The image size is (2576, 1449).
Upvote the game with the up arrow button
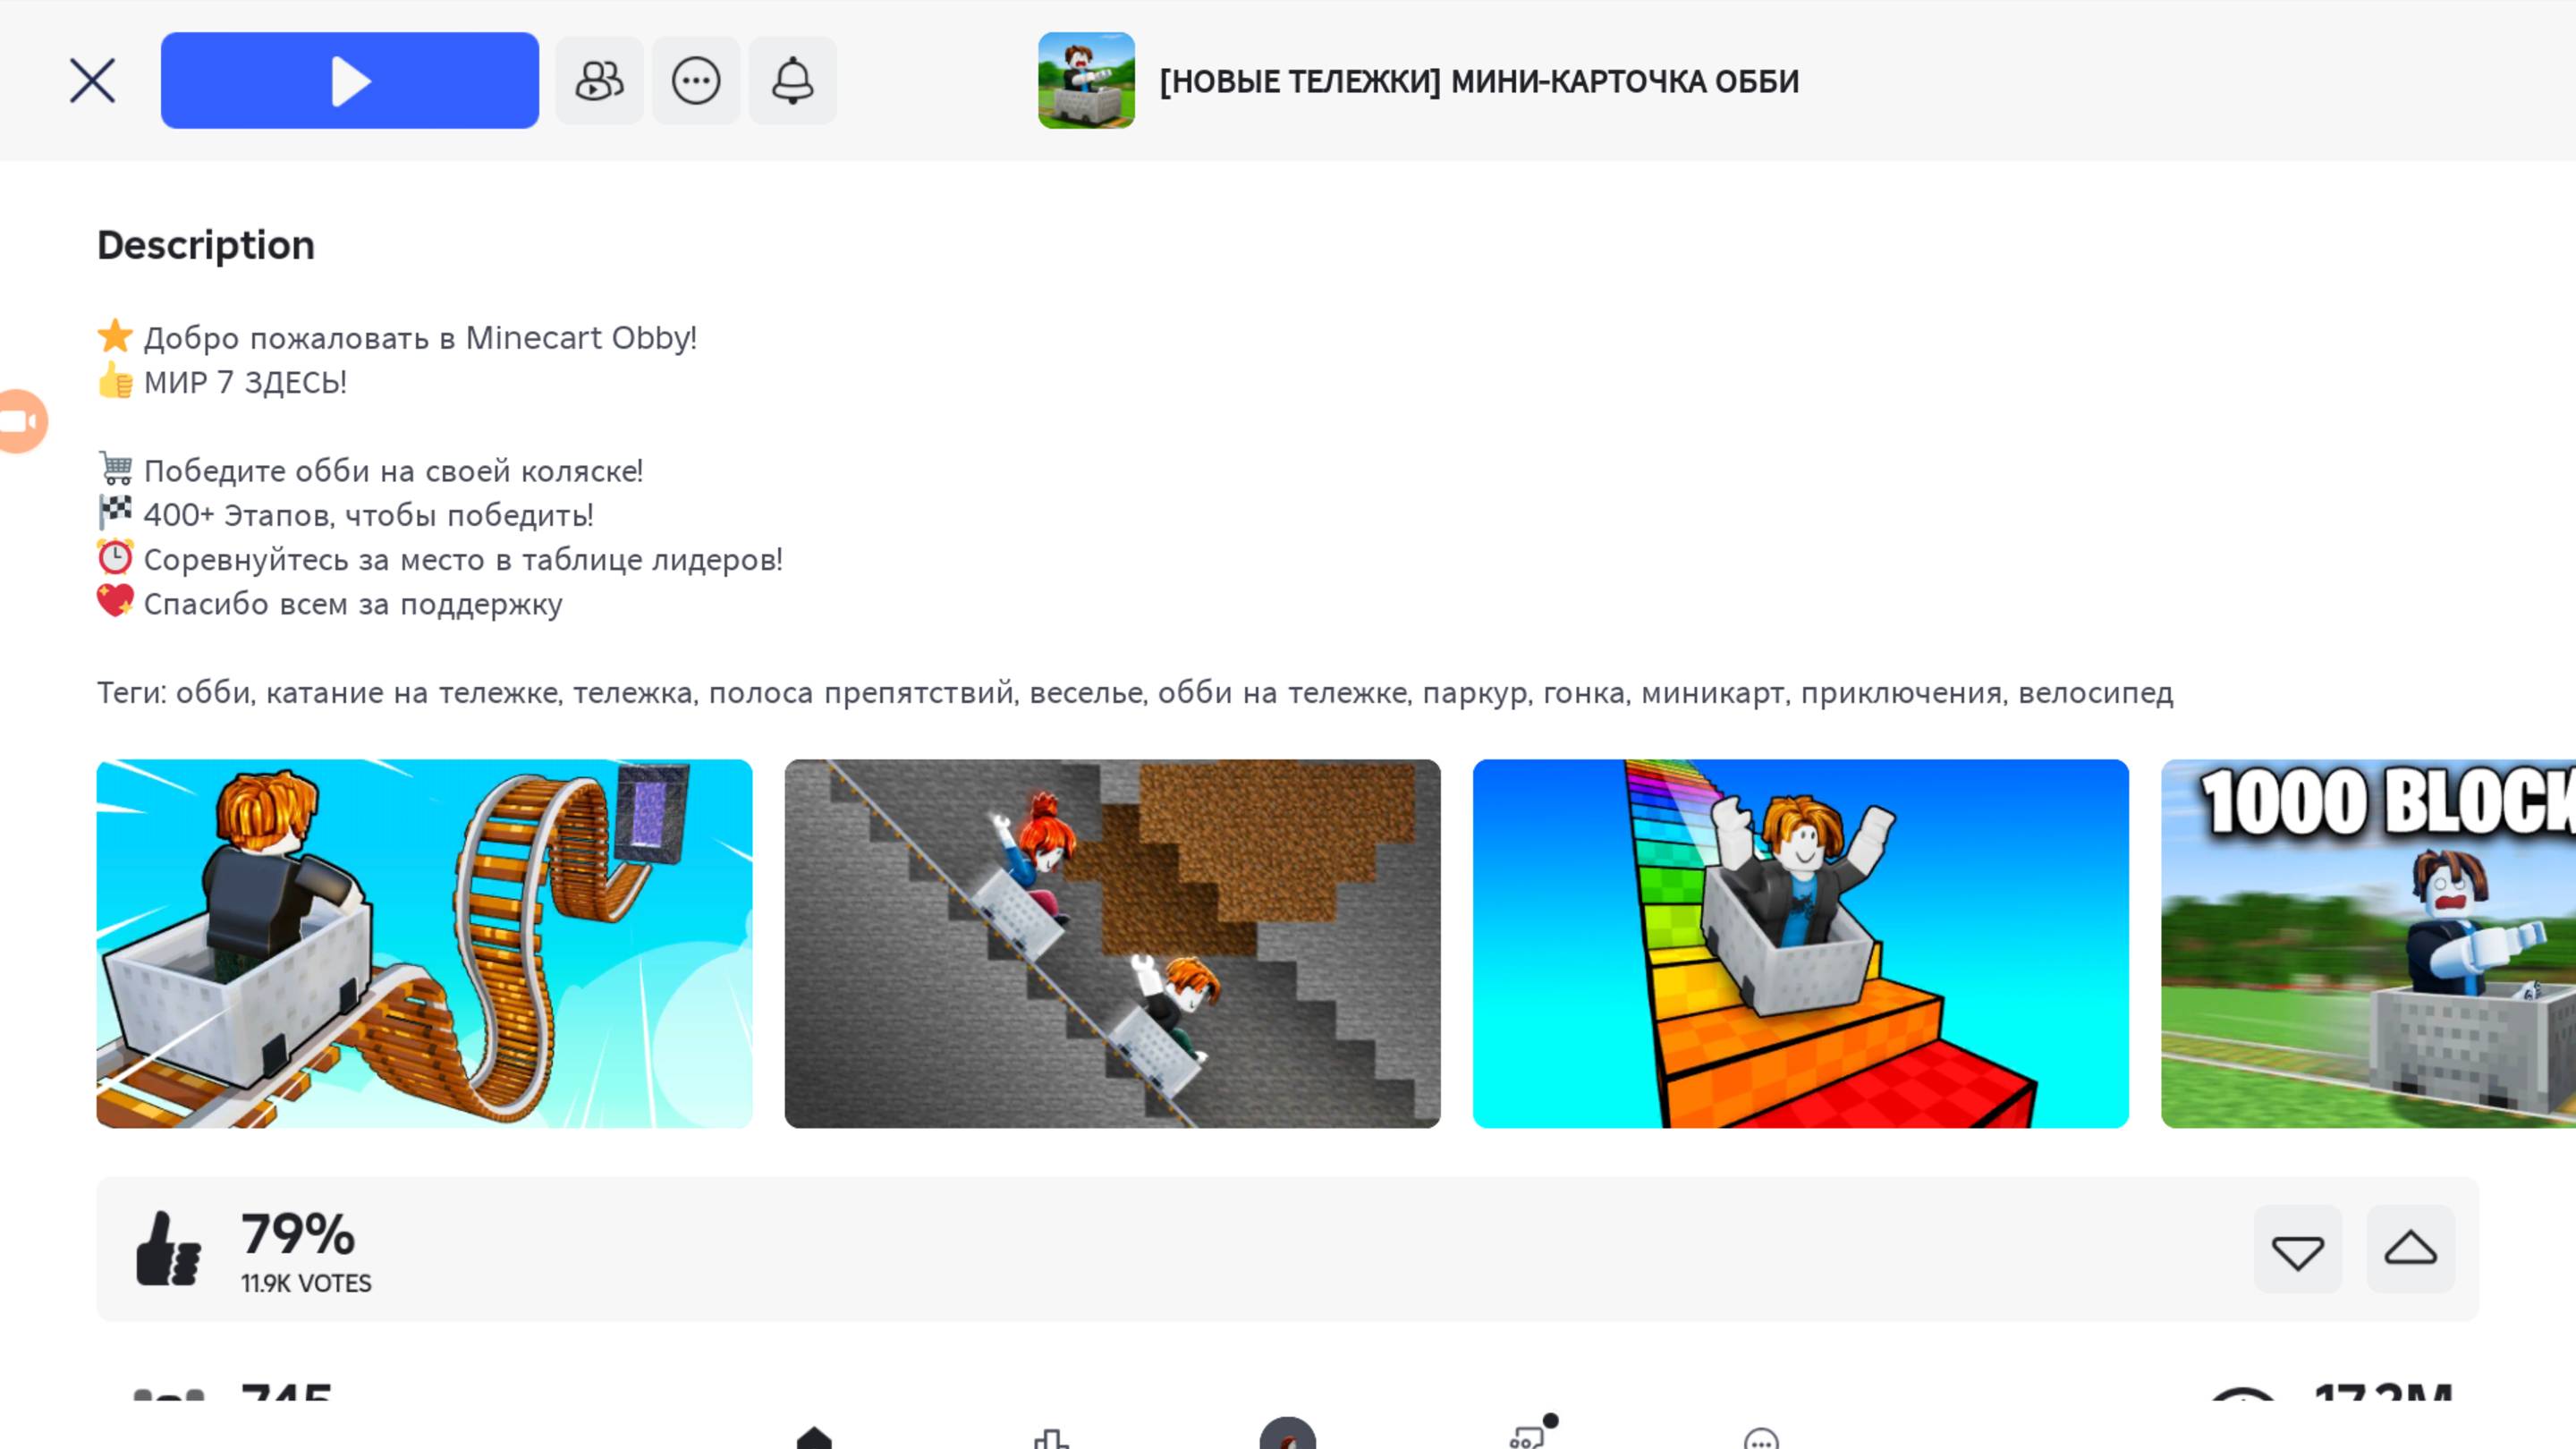coord(2410,1249)
